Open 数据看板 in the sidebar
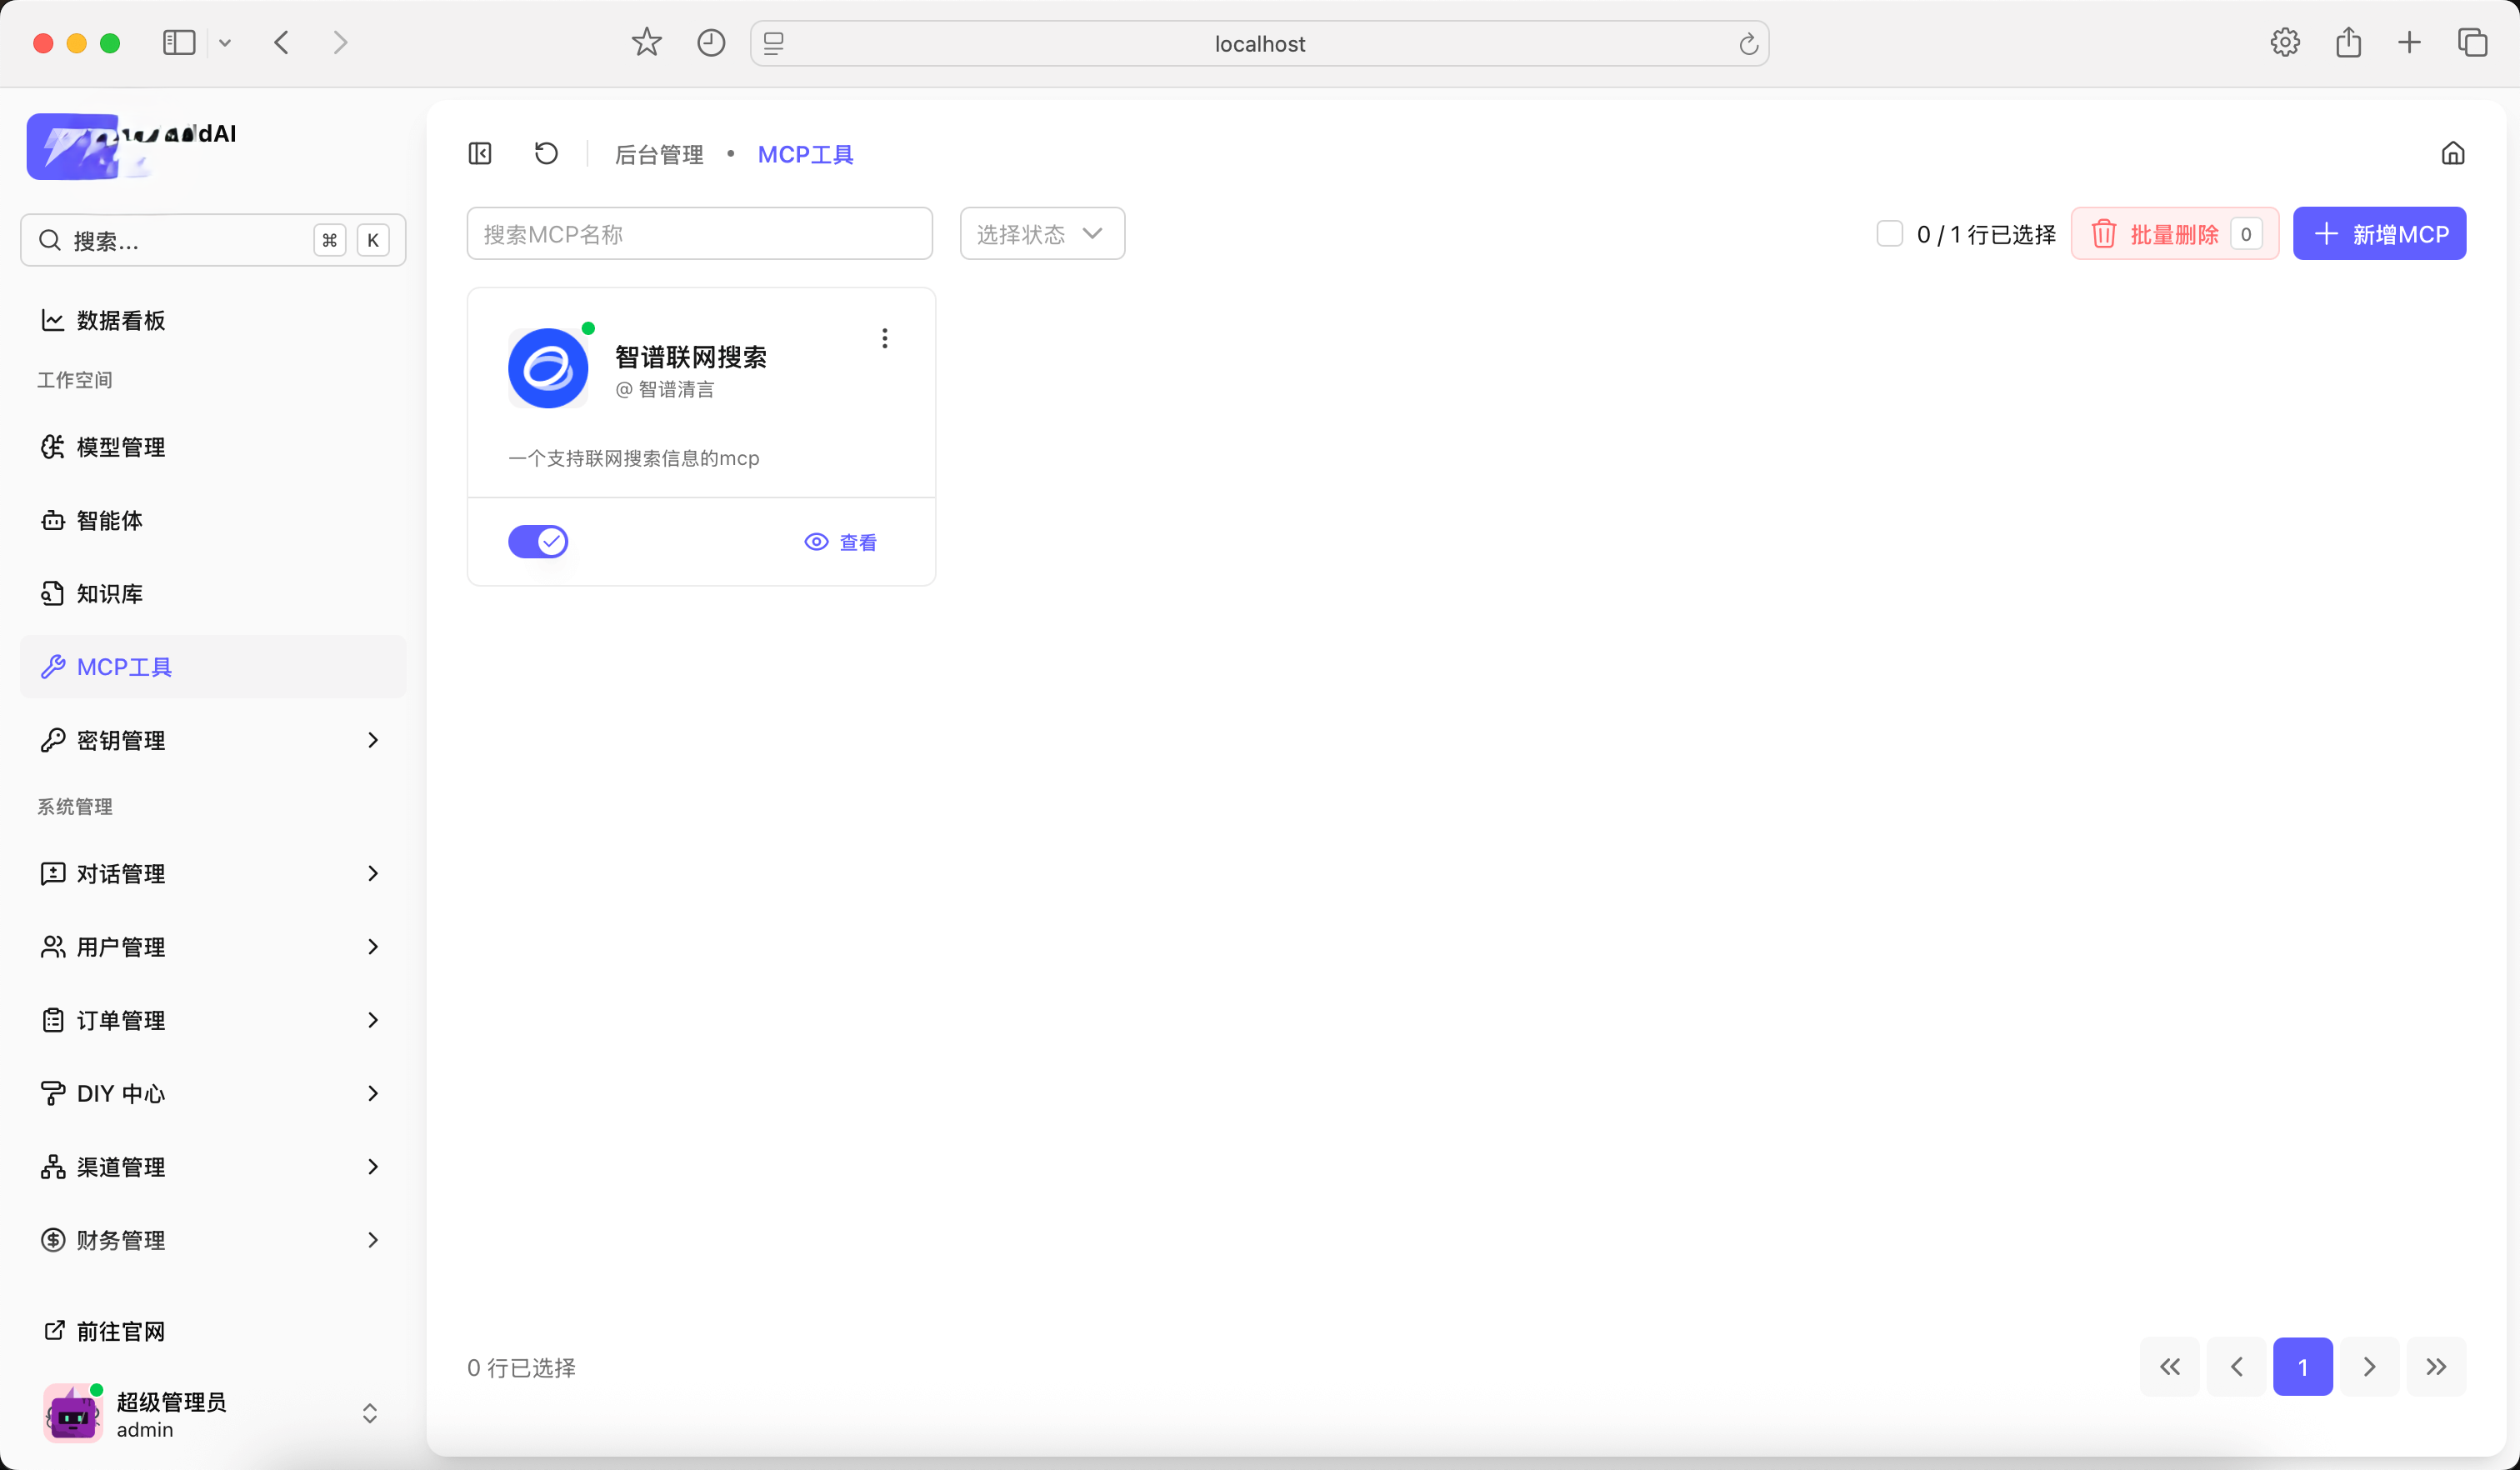 pos(120,320)
